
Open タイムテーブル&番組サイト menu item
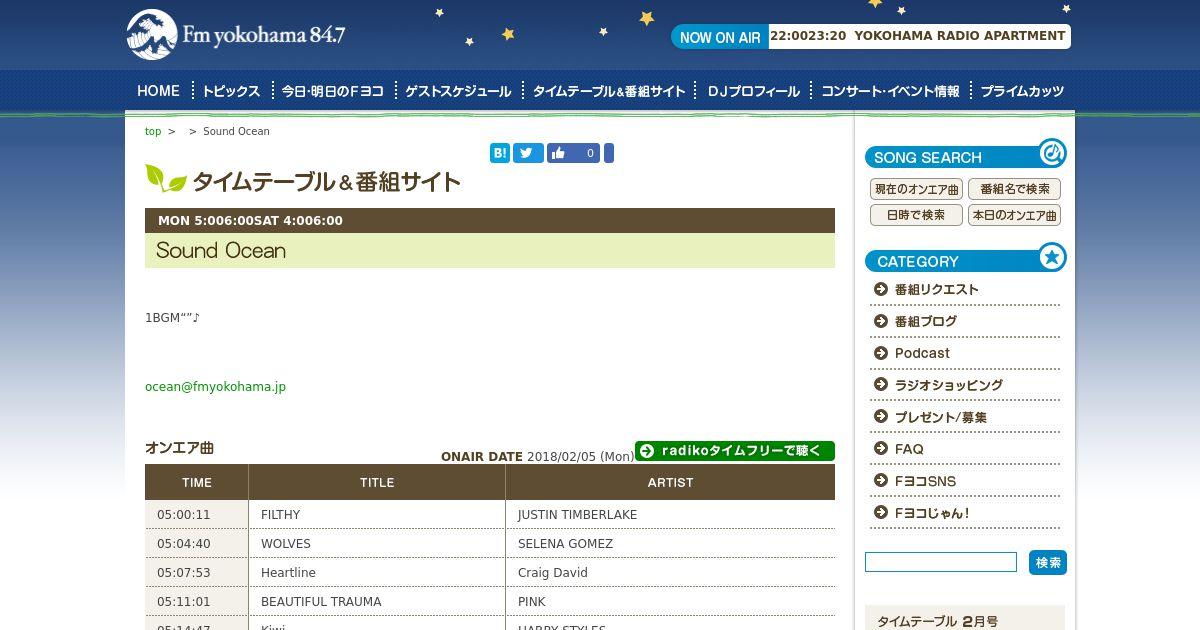pyautogui.click(x=609, y=91)
